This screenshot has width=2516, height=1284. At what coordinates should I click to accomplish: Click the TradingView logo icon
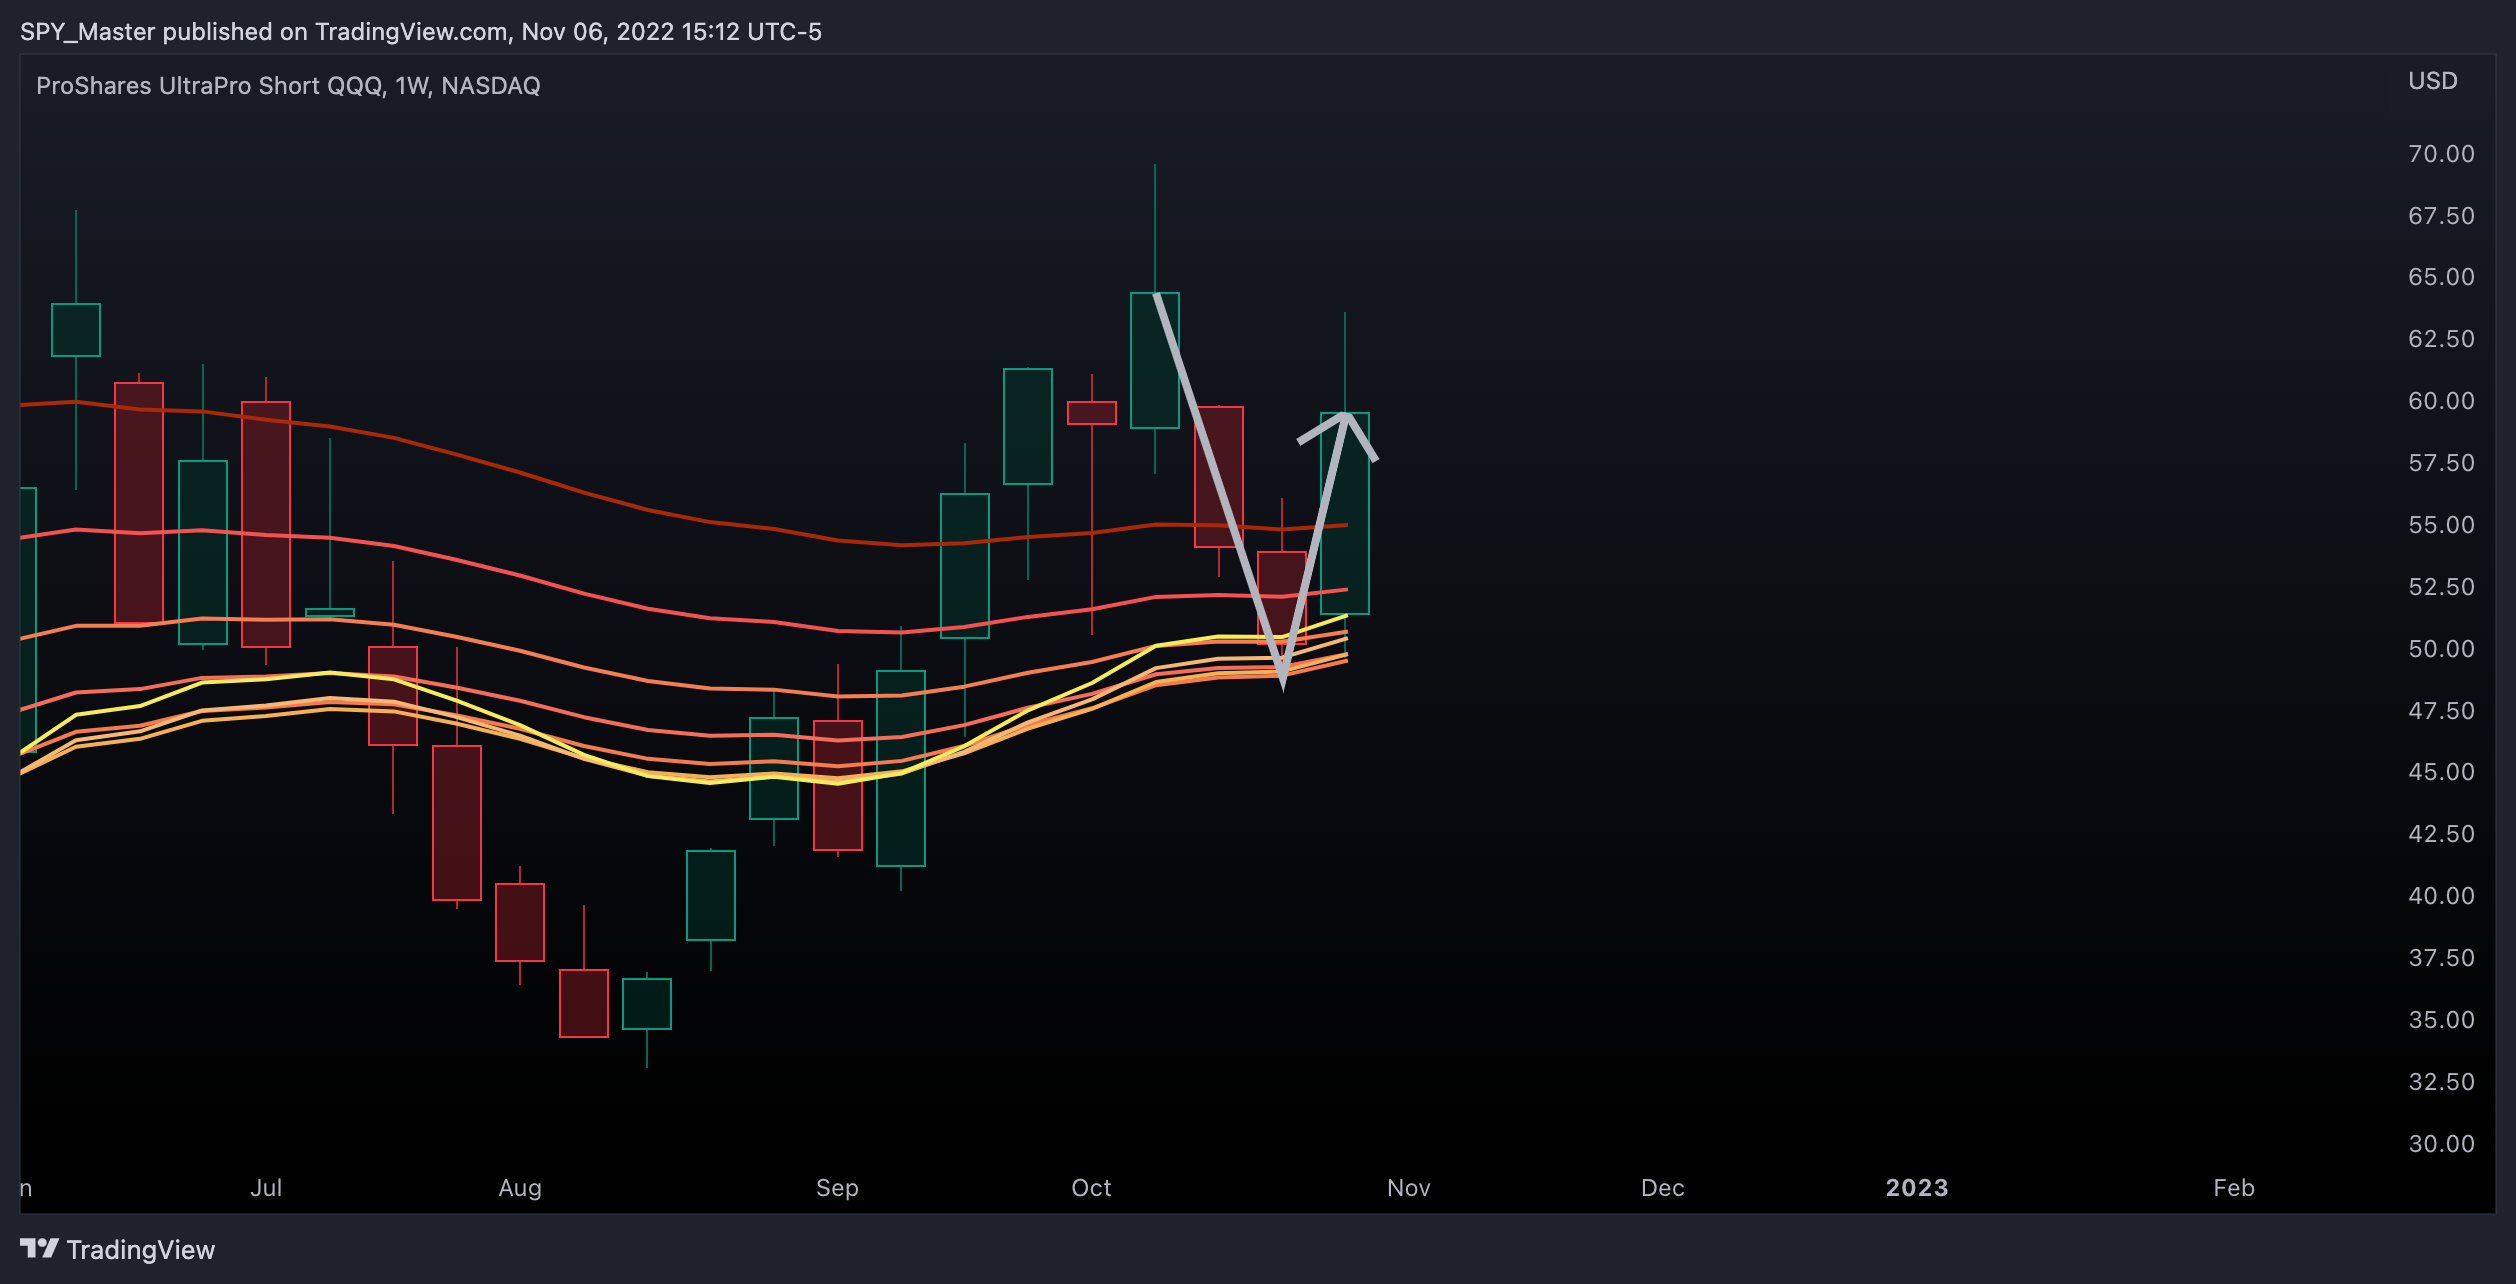click(39, 1249)
